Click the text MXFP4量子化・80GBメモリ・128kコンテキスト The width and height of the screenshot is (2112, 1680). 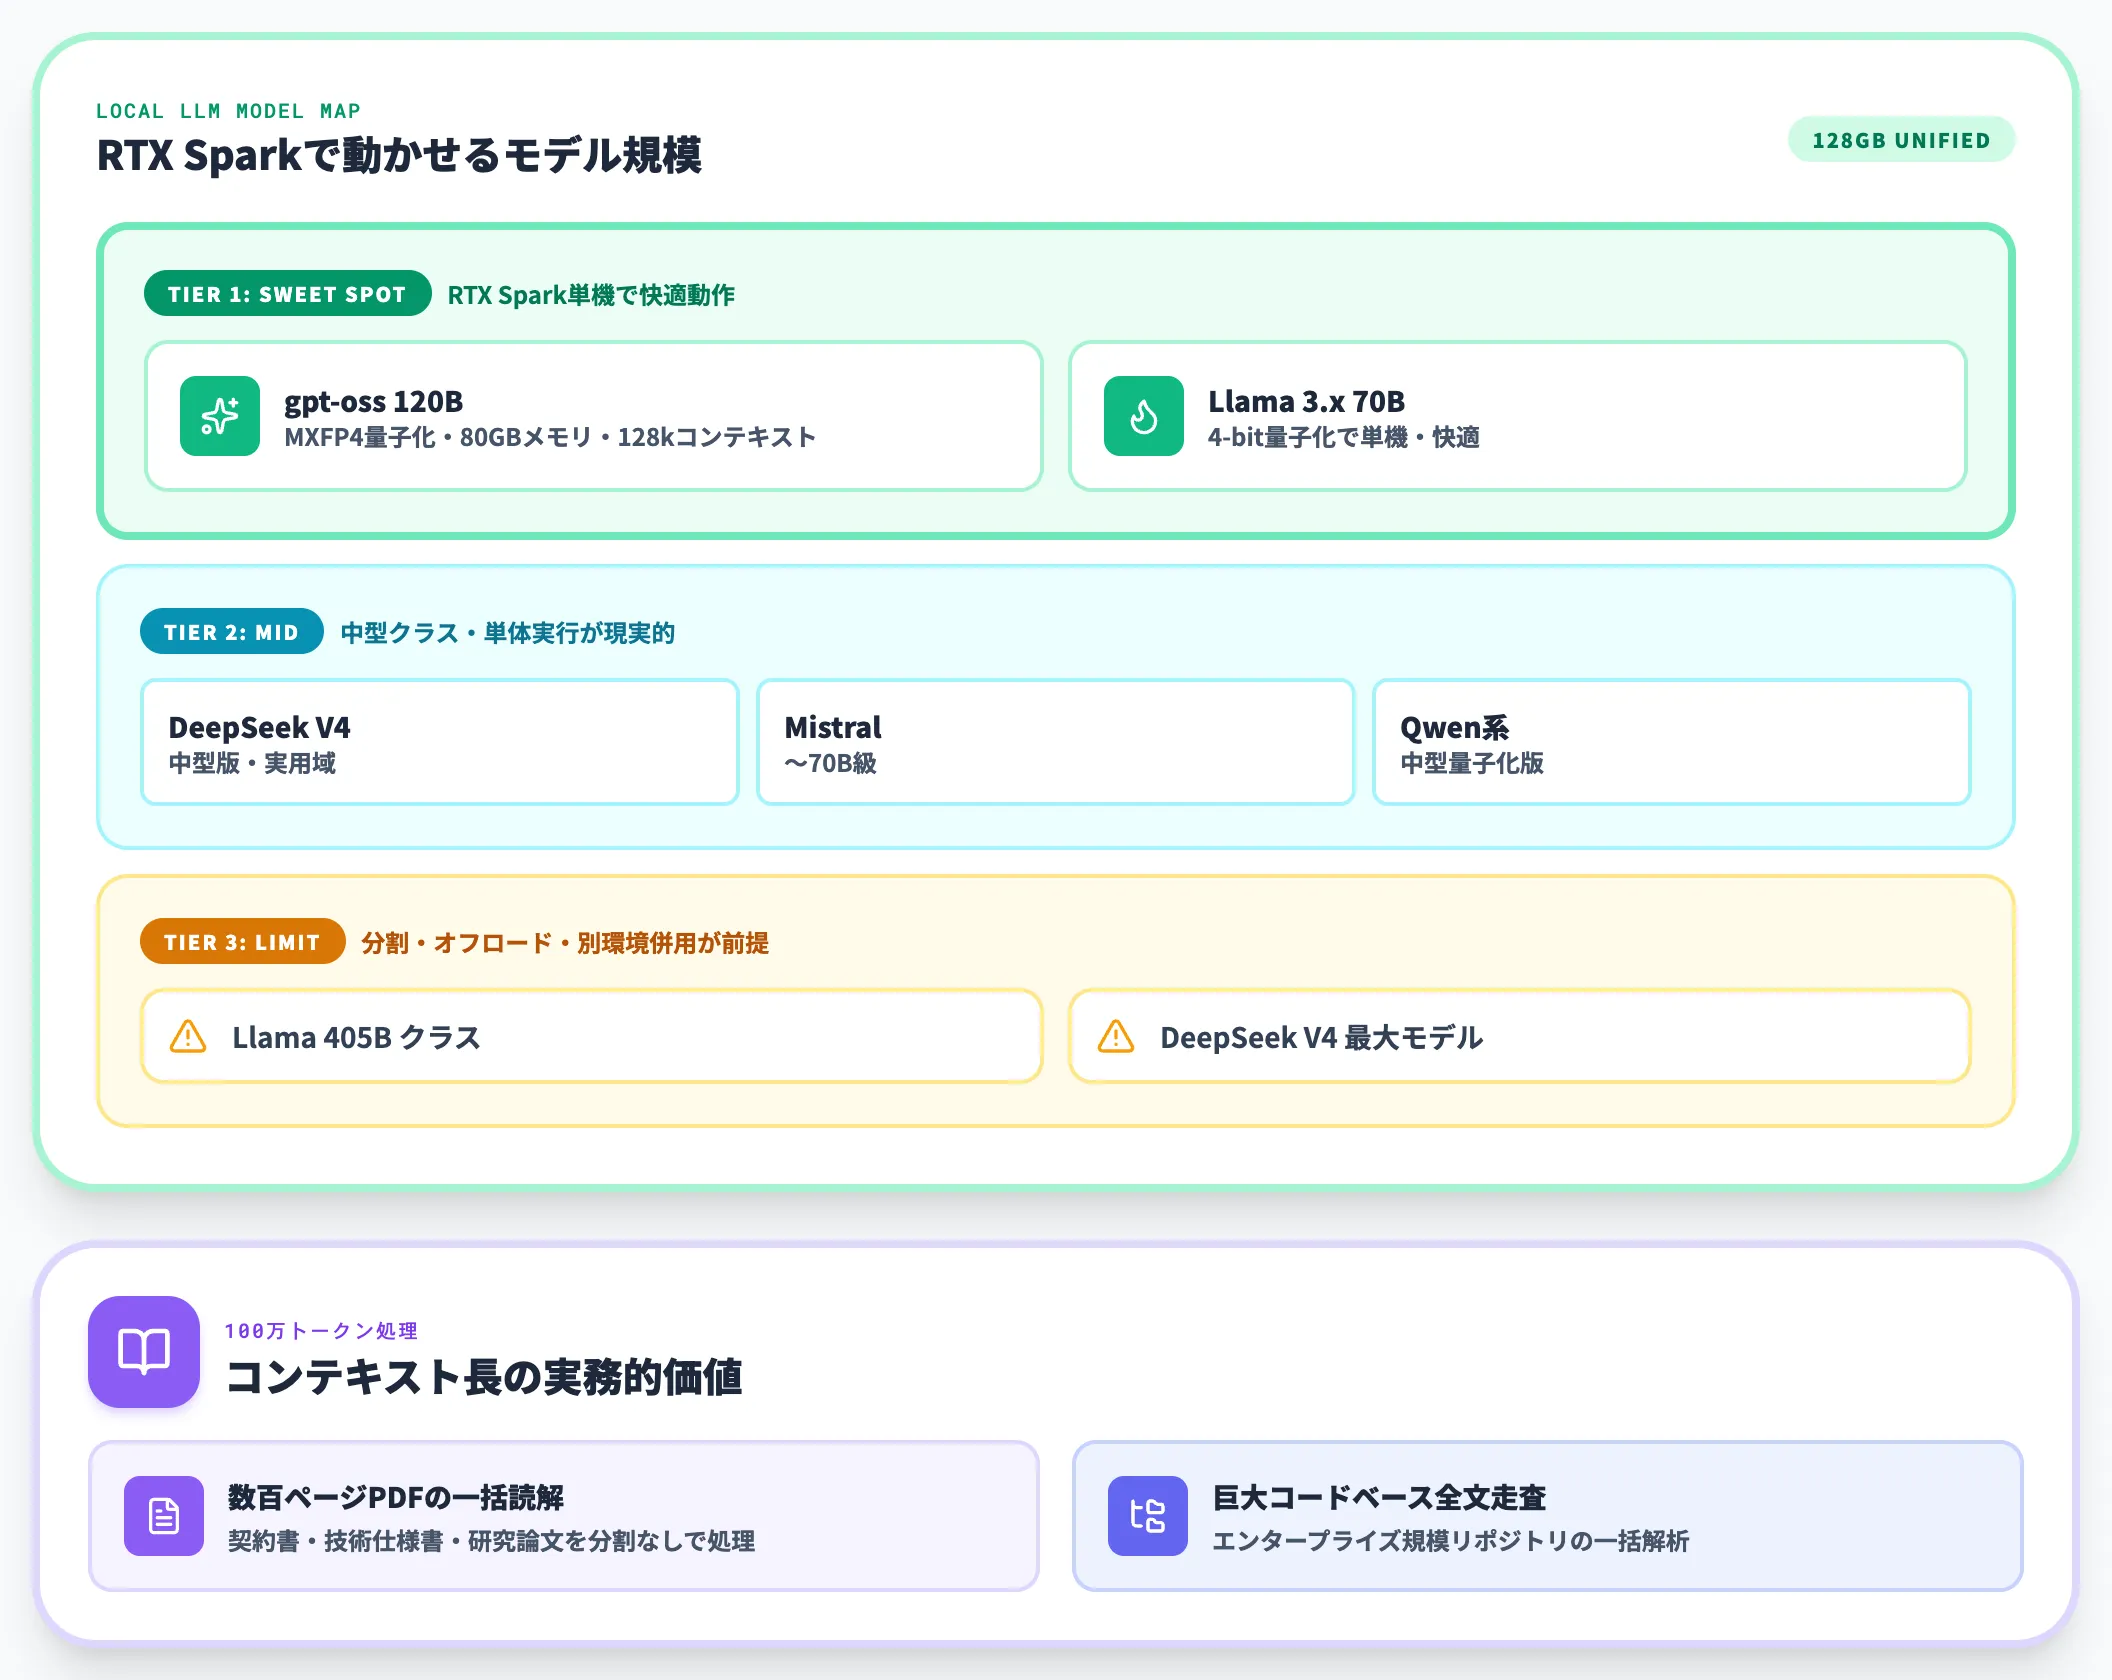coord(550,437)
